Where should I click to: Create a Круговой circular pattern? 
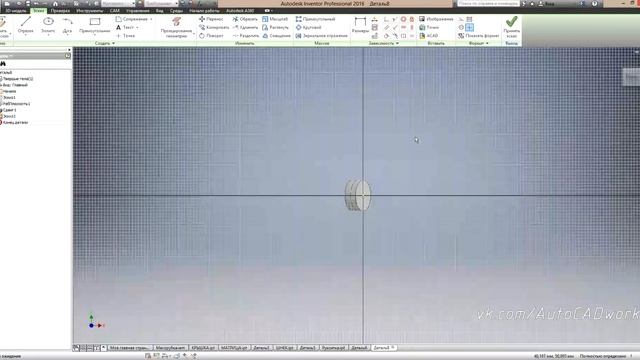pos(308,27)
